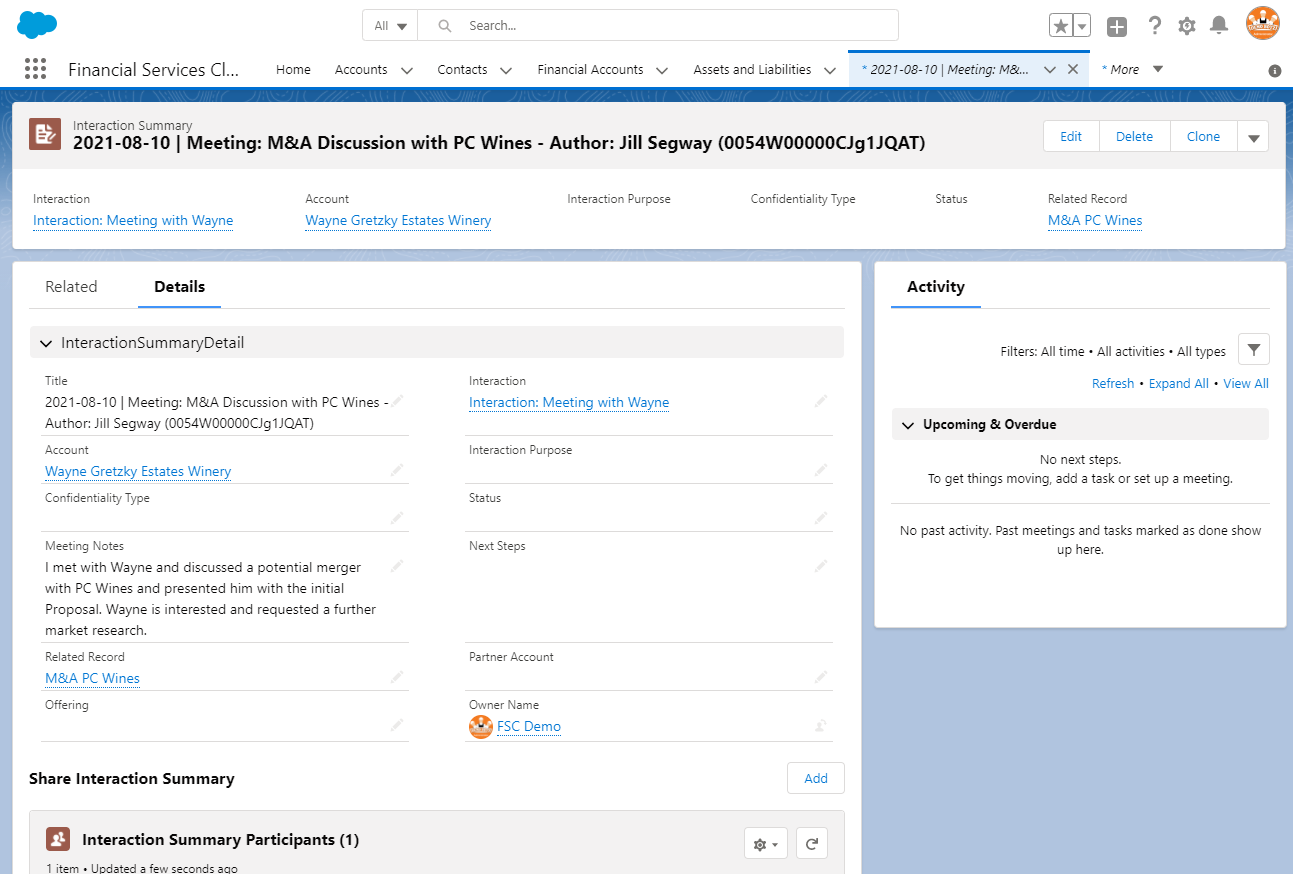The width and height of the screenshot is (1293, 874).
Task: Click the View All link
Action: (x=1246, y=383)
